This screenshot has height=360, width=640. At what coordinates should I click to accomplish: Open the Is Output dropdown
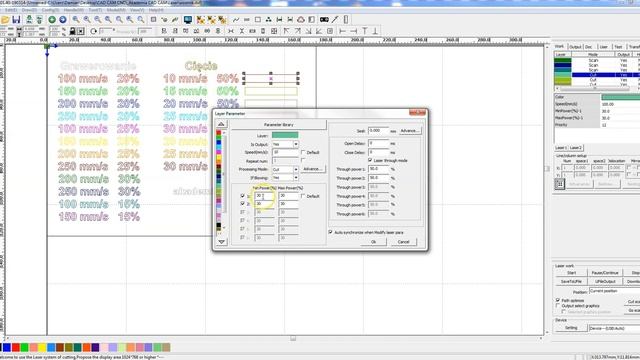pyautogui.click(x=296, y=144)
